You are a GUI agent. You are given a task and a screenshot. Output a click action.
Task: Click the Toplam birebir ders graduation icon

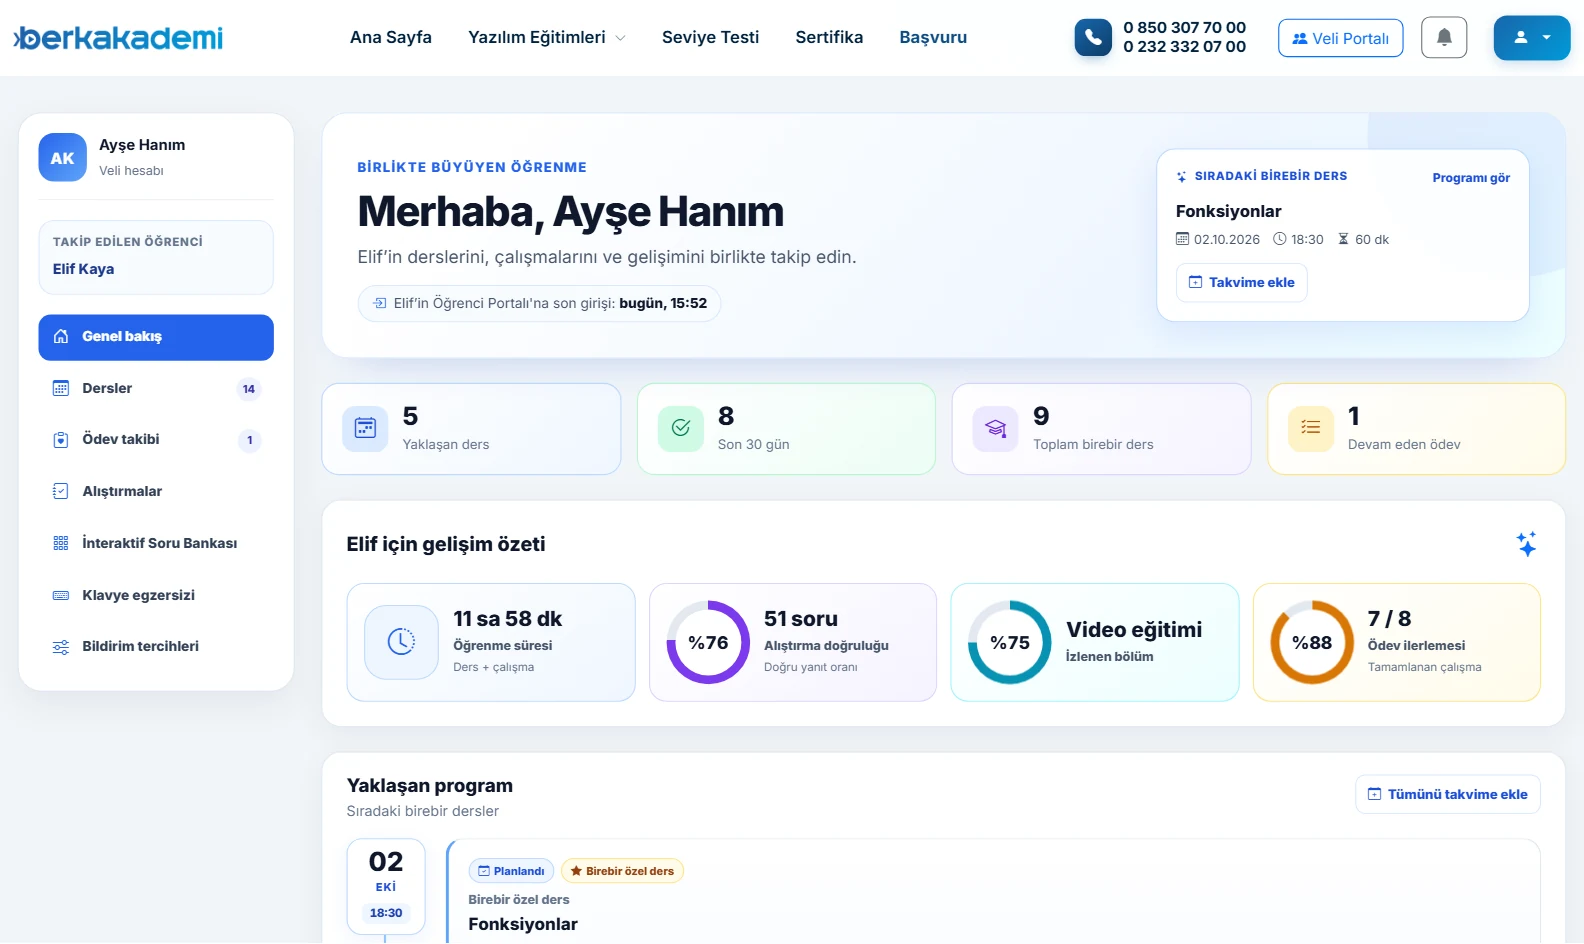tap(996, 429)
